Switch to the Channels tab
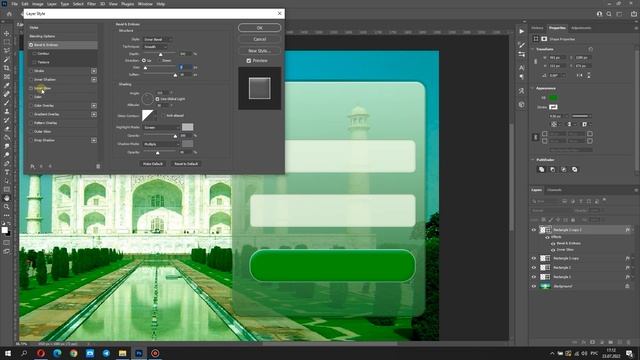The height and width of the screenshot is (360, 640). pyautogui.click(x=554, y=190)
